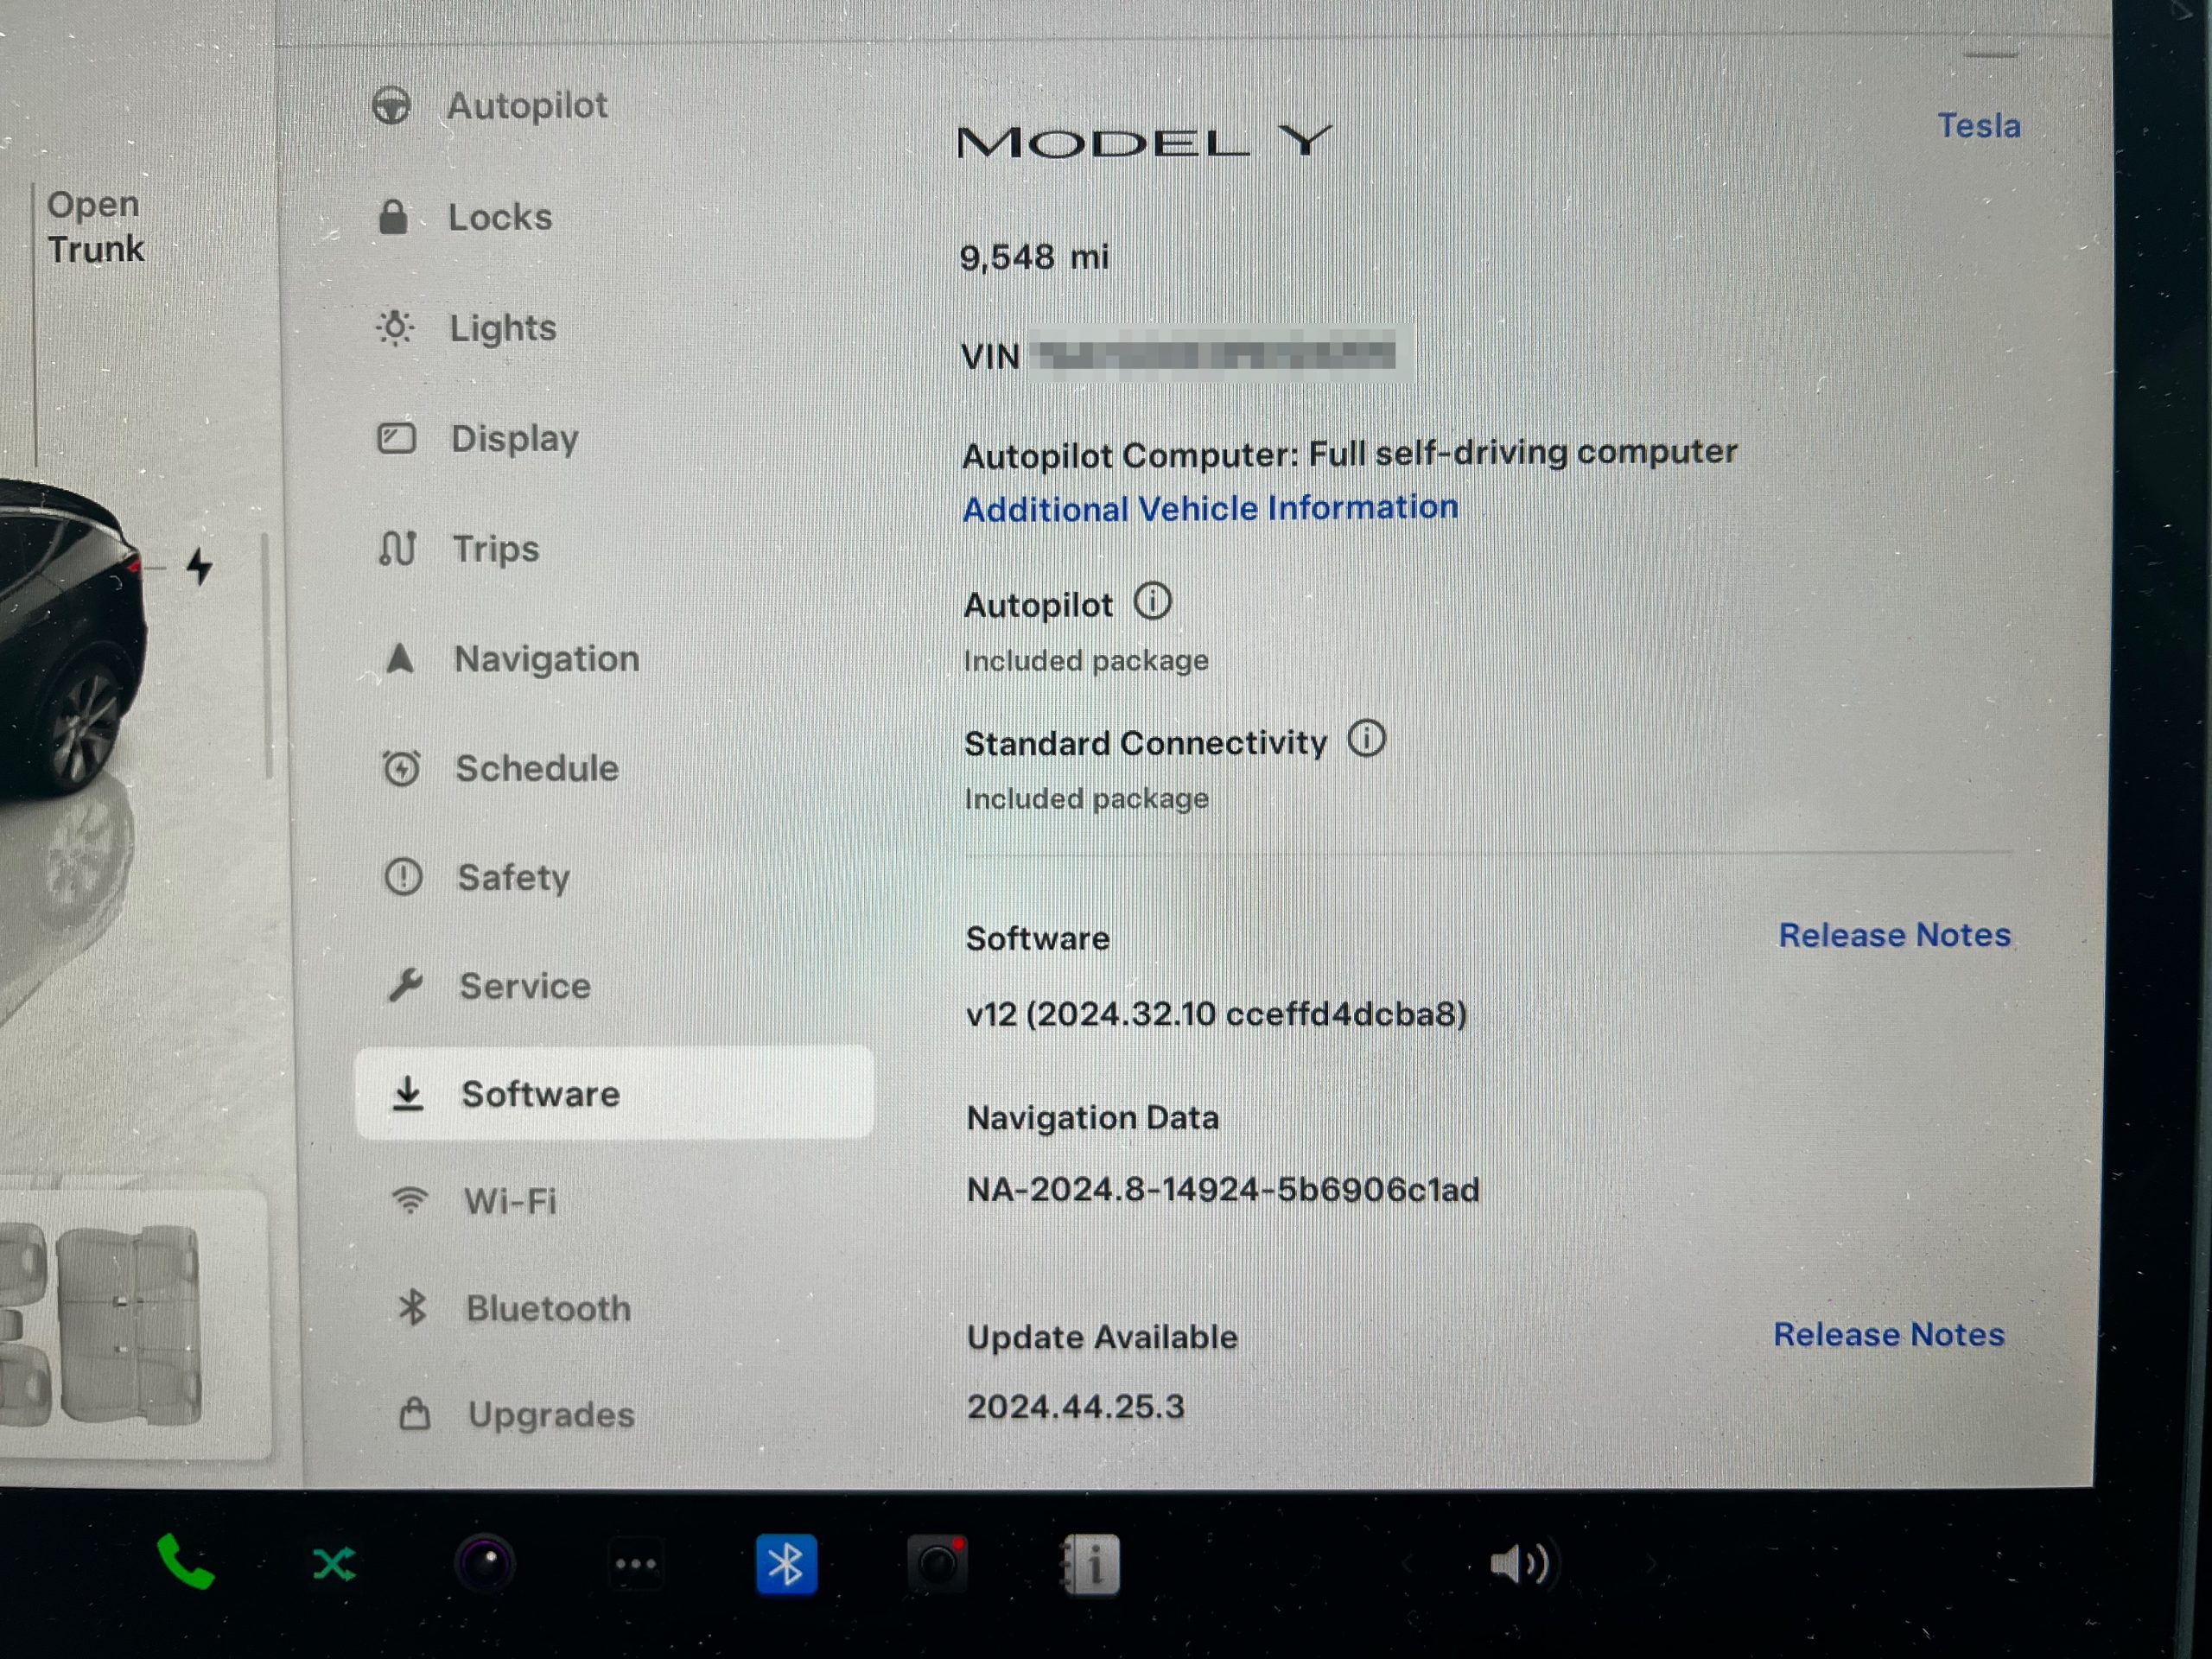Open the three-dots app launcher
Image resolution: width=2212 pixels, height=1659 pixels.
tap(636, 1564)
